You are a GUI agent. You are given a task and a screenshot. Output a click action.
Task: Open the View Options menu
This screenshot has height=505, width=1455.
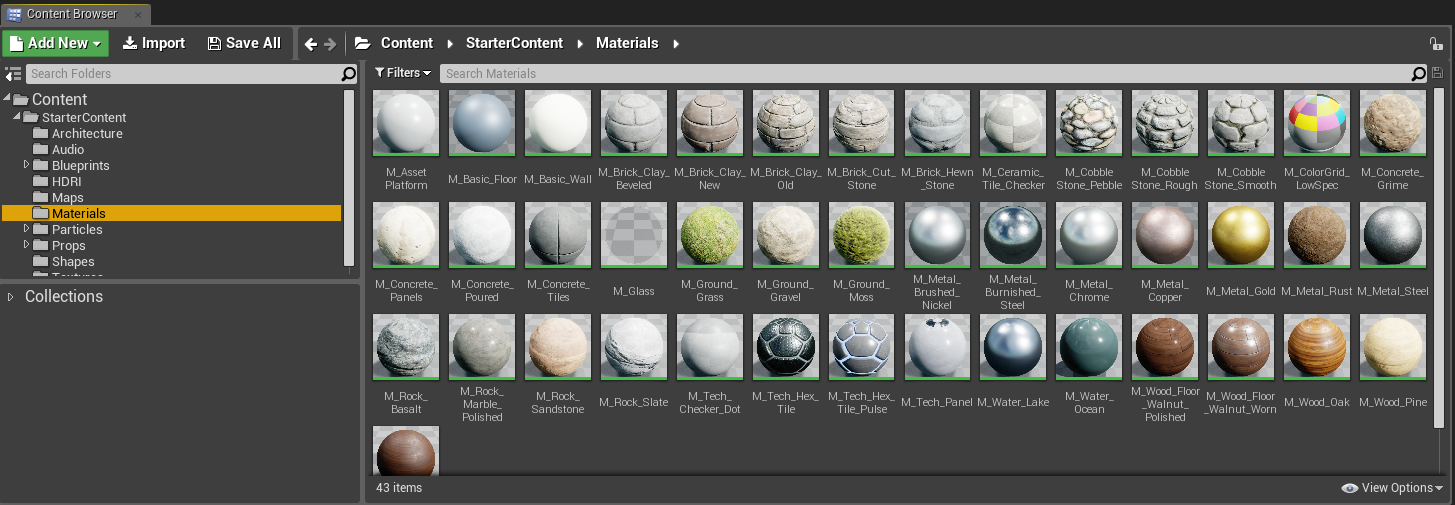coord(1393,488)
